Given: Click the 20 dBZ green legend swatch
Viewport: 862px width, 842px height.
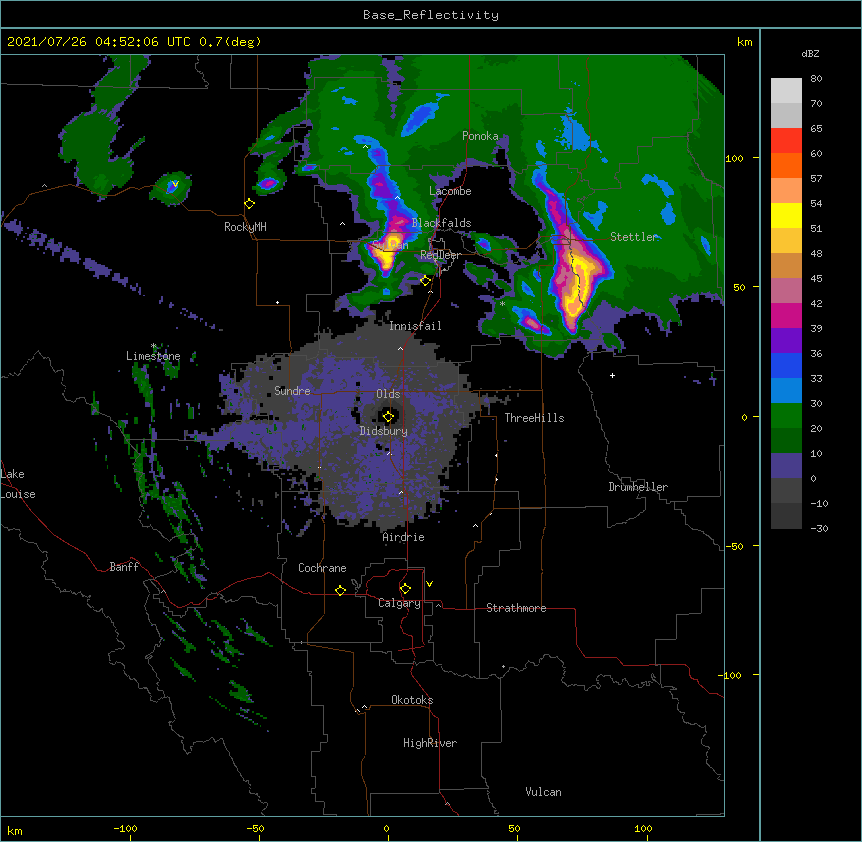Looking at the screenshot, I should [x=786, y=416].
